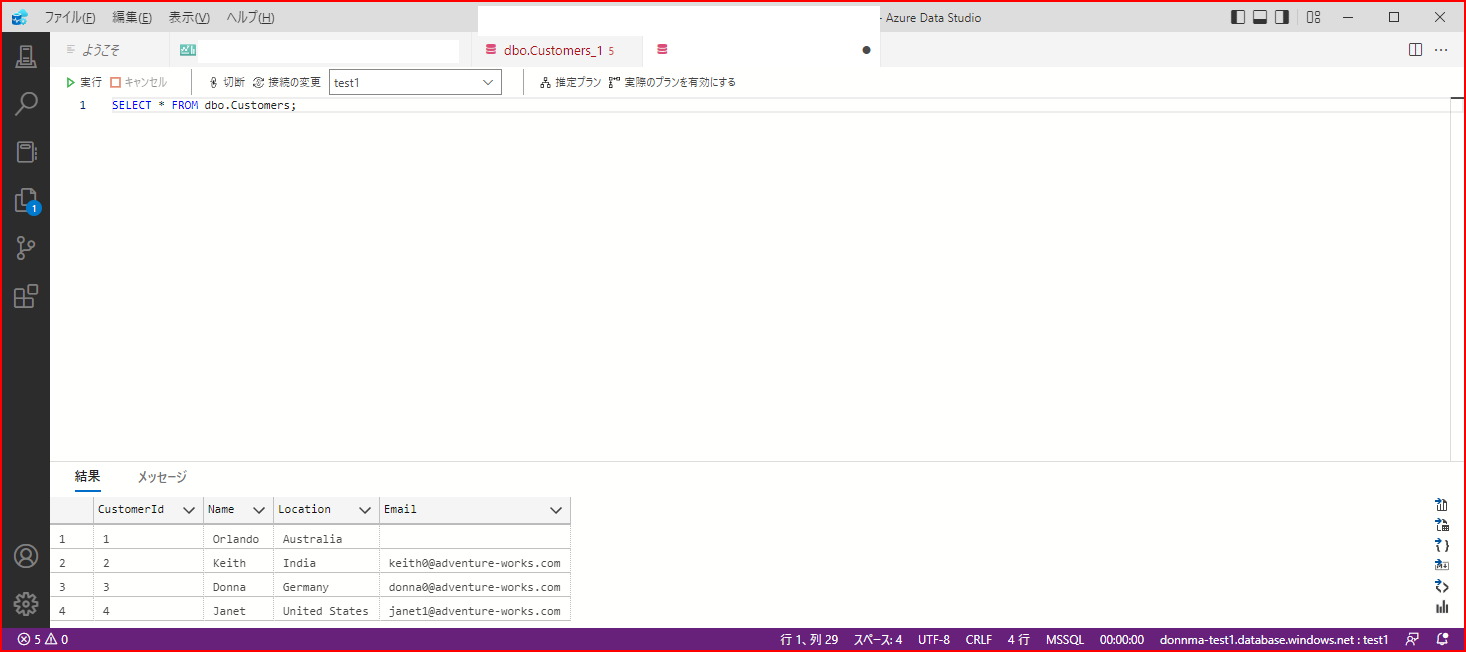Screen dimensions: 1466x652
Task: Toggle the bottom panel
Action: pyautogui.click(x=1260, y=17)
